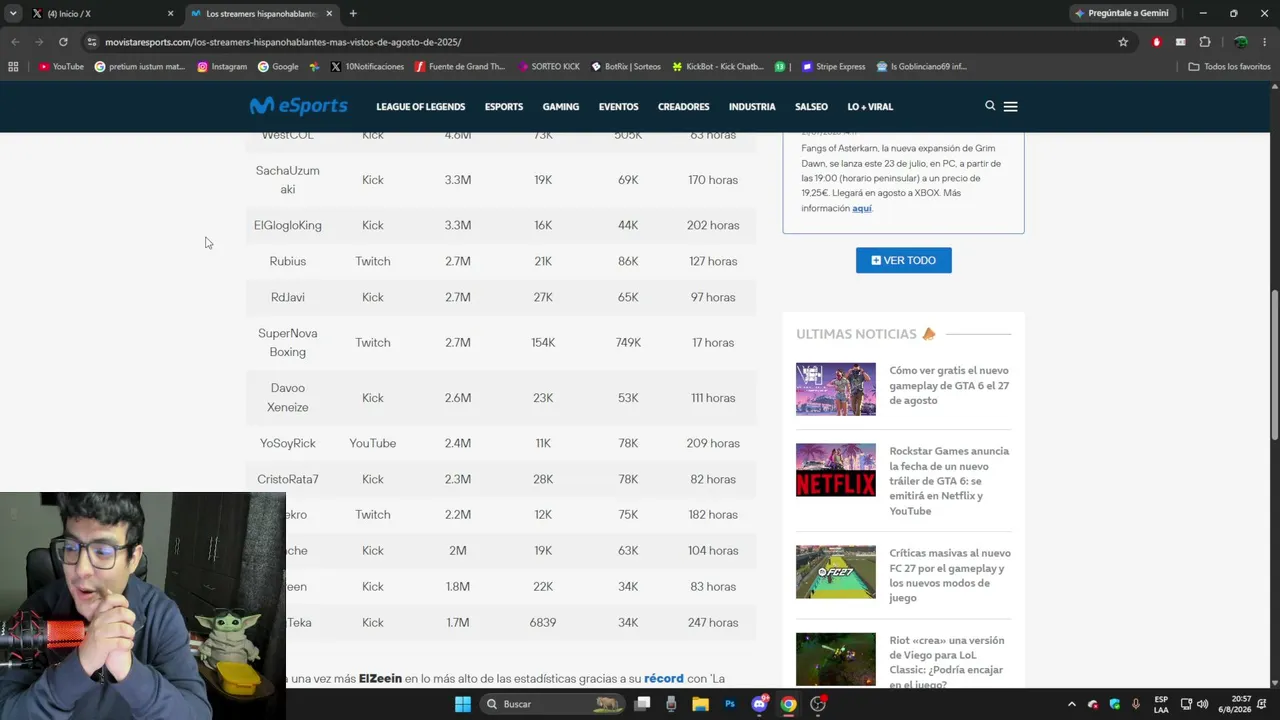Open the Salseo menu item

pyautogui.click(x=811, y=107)
